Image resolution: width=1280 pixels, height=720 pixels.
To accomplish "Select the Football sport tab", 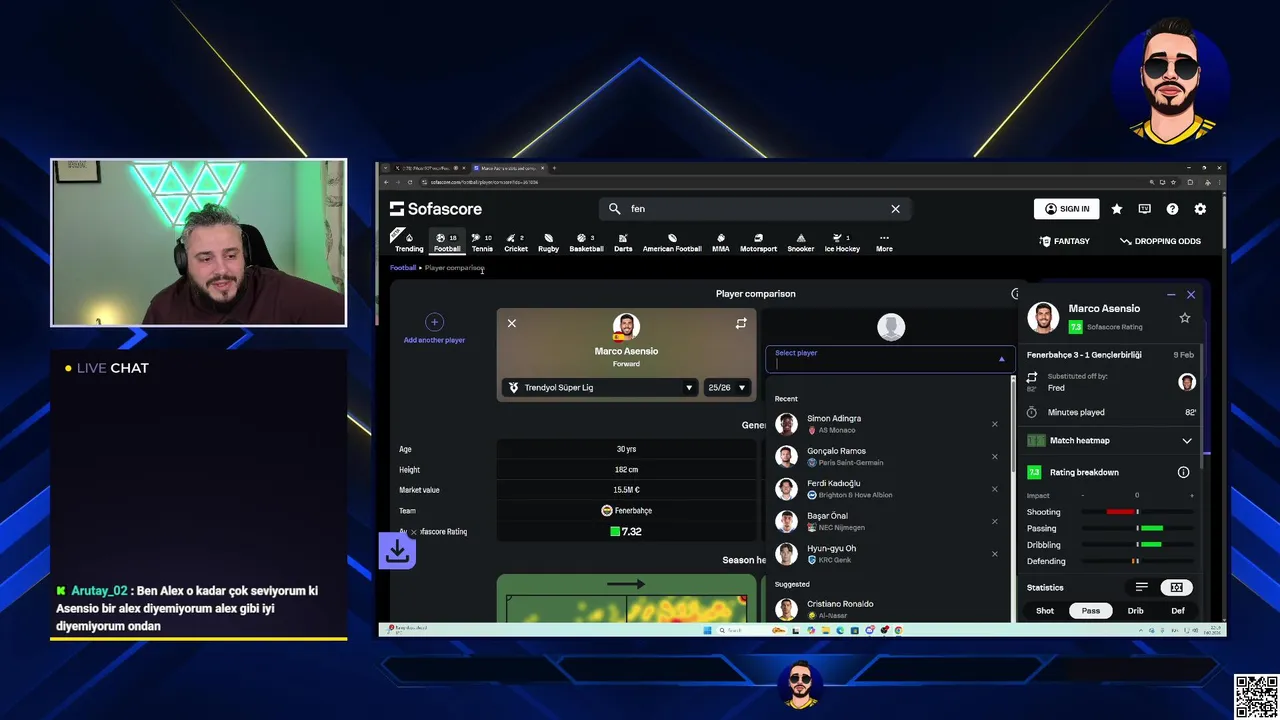I will [x=447, y=242].
